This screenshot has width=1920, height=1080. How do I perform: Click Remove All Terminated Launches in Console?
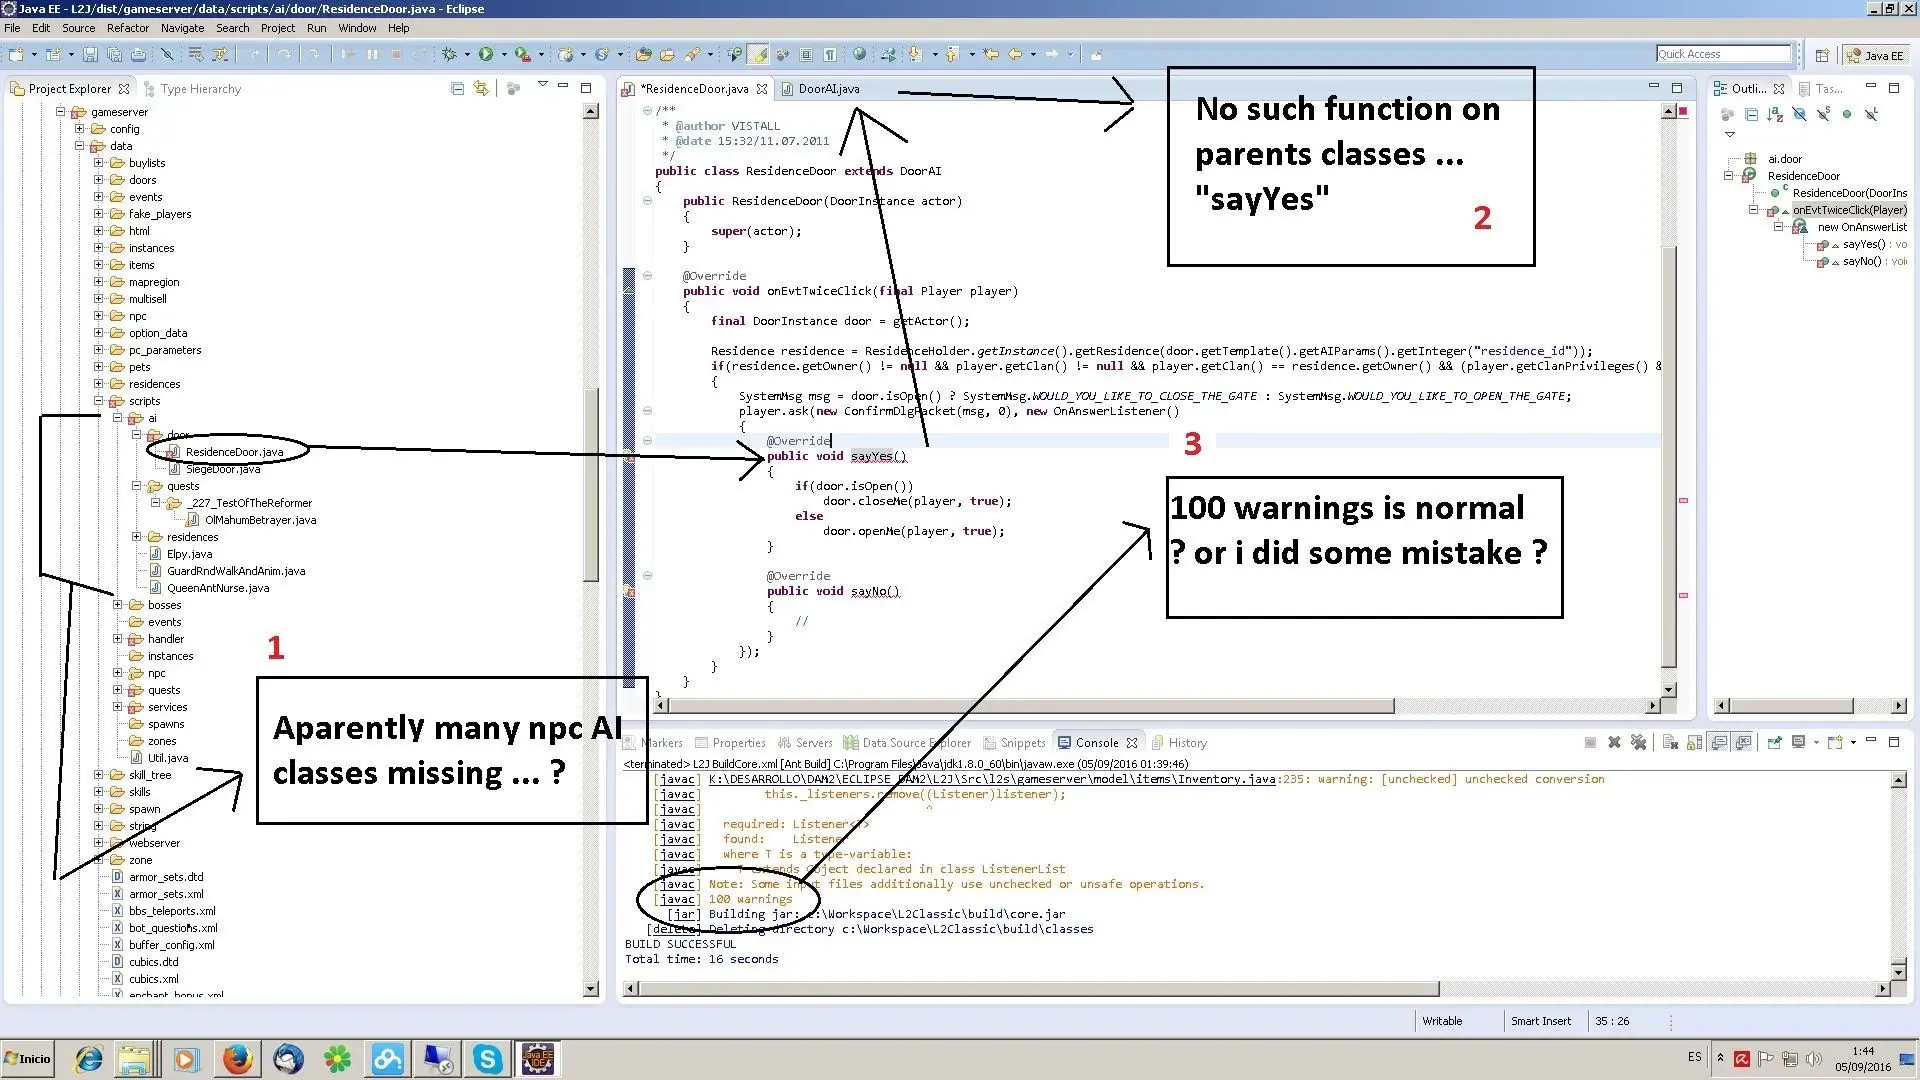click(x=1638, y=742)
